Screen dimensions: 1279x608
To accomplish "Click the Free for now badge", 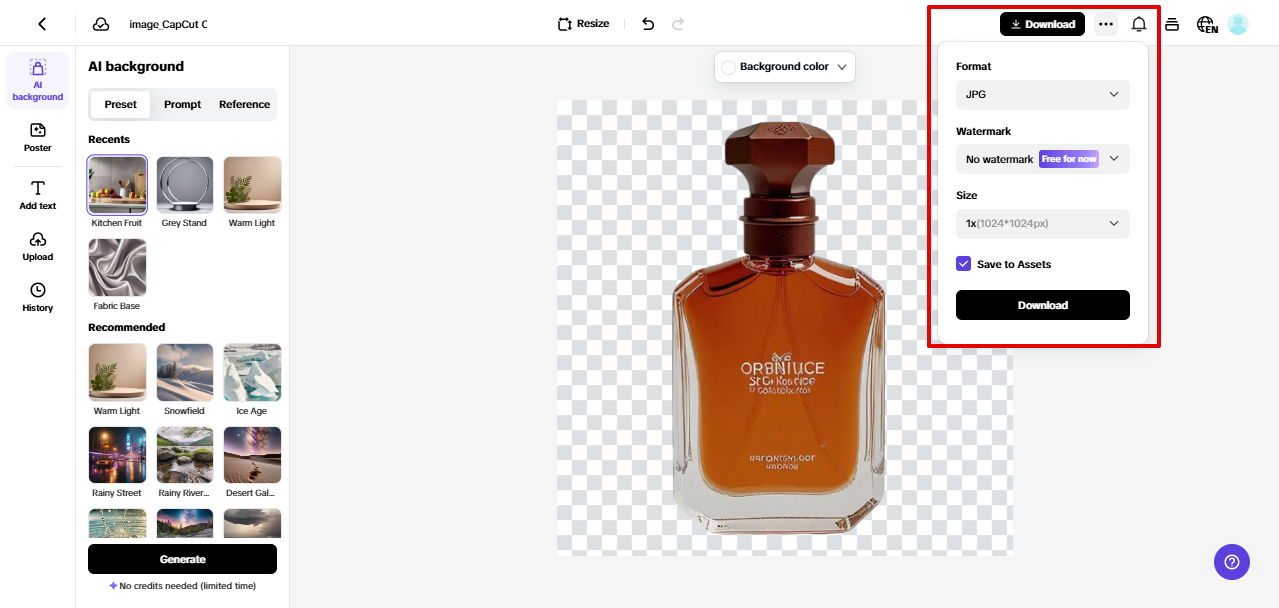I will click(1069, 159).
